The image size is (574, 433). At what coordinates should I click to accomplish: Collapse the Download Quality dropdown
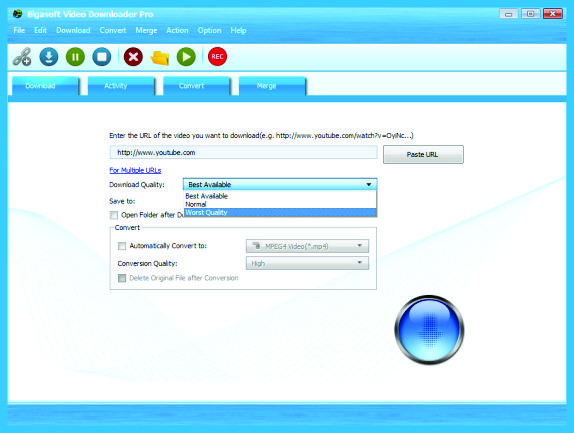point(280,184)
